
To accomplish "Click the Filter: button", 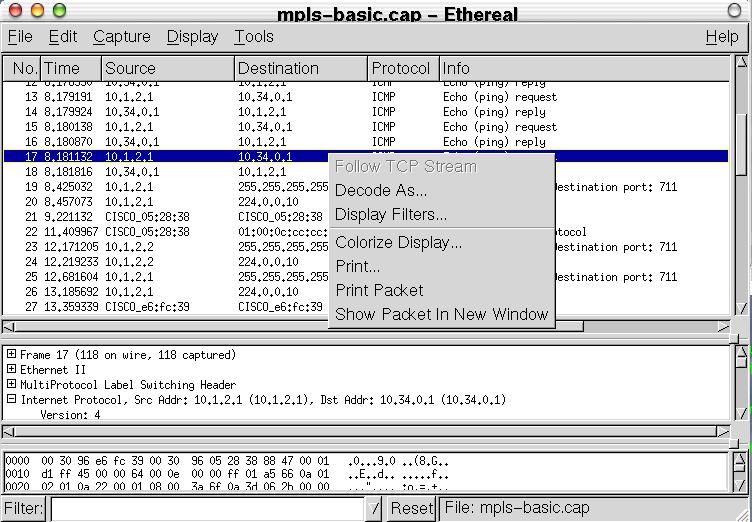I will pyautogui.click(x=24, y=508).
